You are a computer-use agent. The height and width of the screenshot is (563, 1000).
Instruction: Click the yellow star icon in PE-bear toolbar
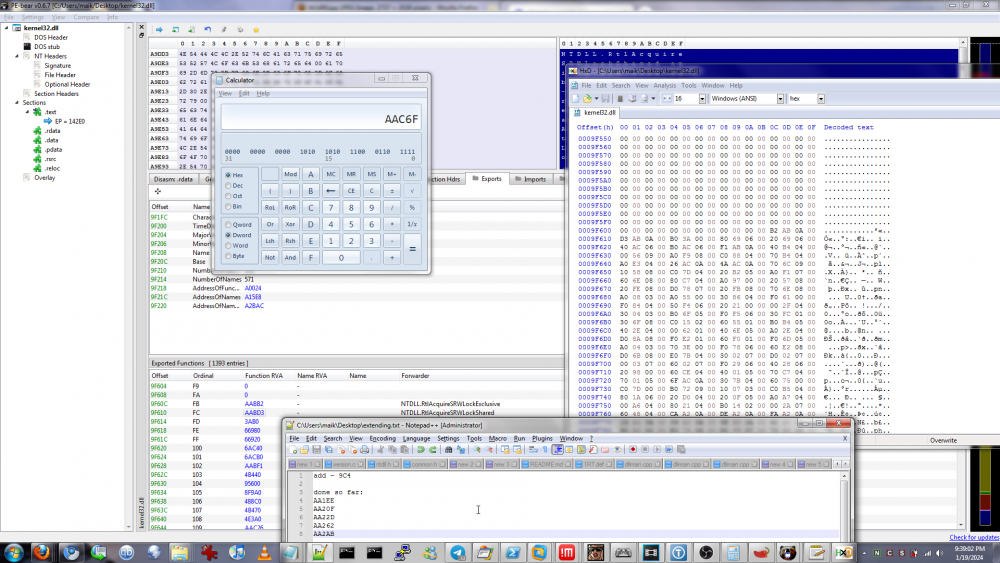(256, 29)
